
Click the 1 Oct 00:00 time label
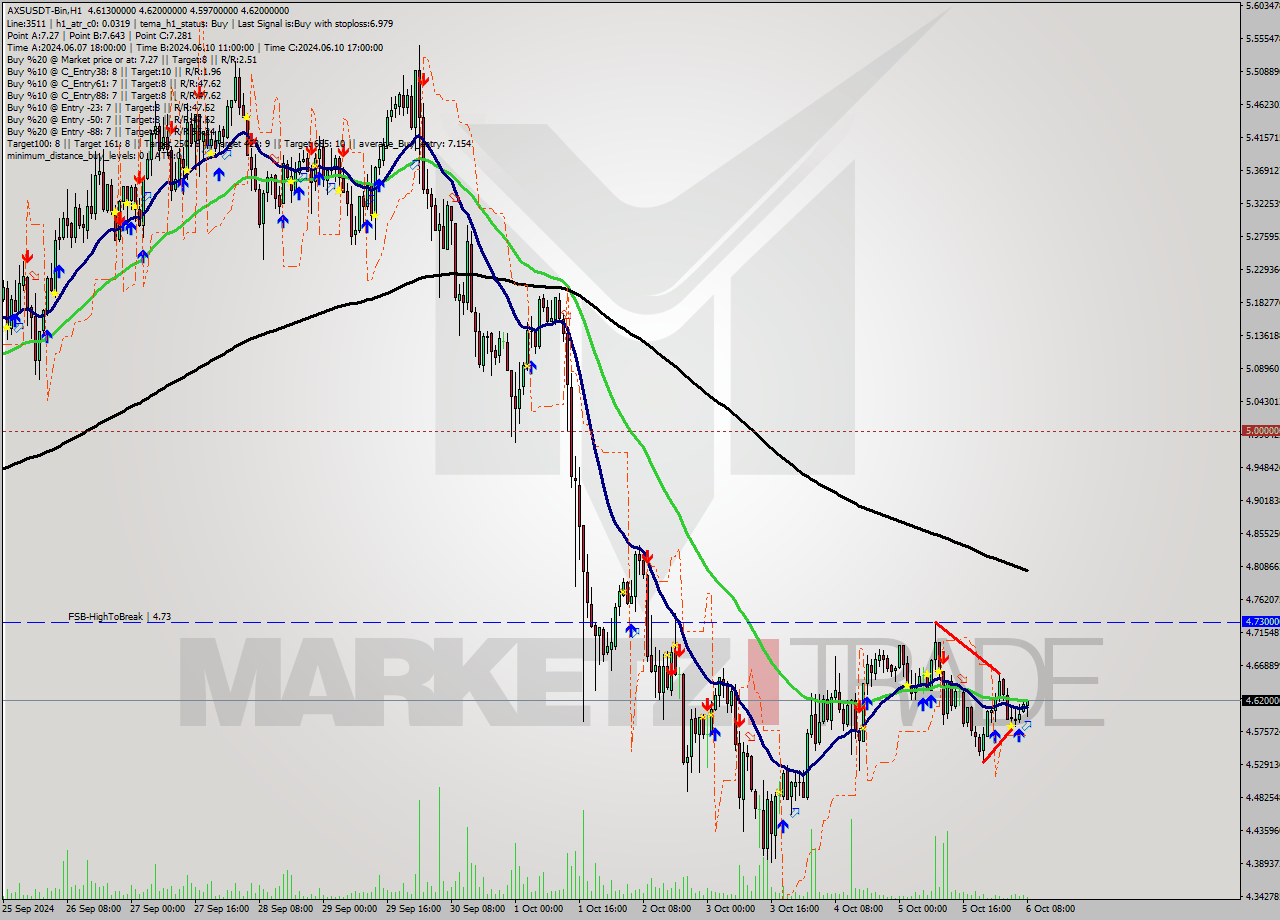(x=539, y=909)
